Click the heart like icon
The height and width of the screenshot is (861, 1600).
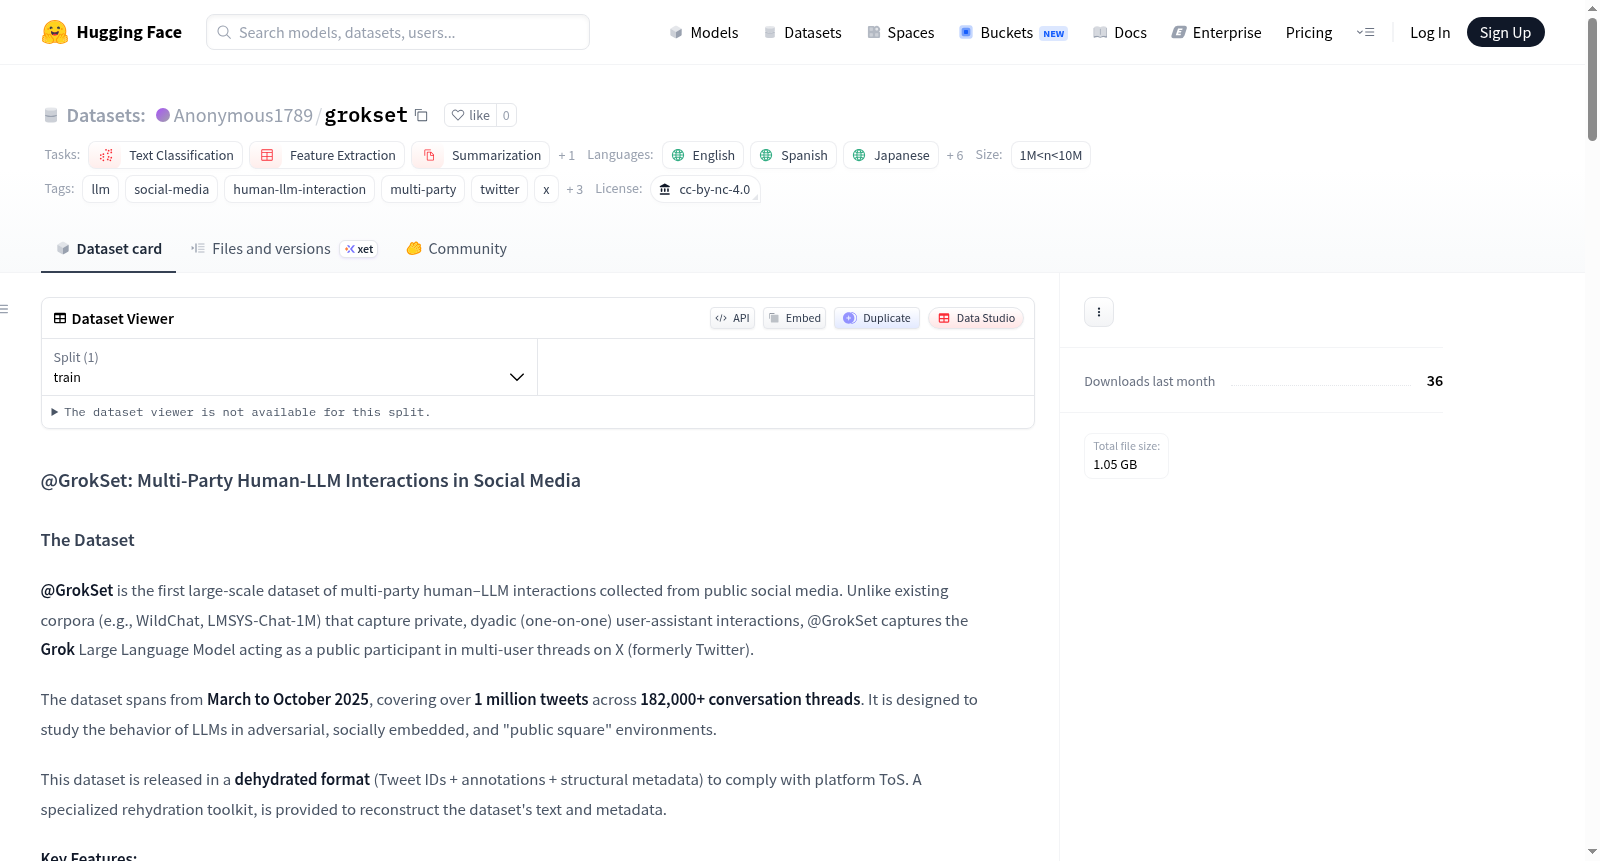click(458, 115)
